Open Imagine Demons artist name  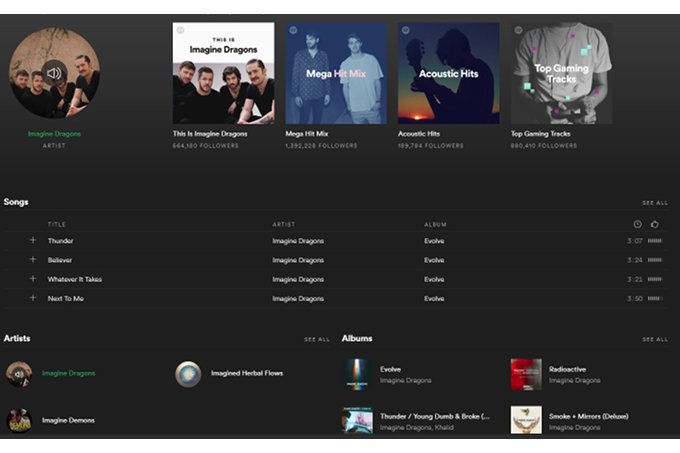68,420
